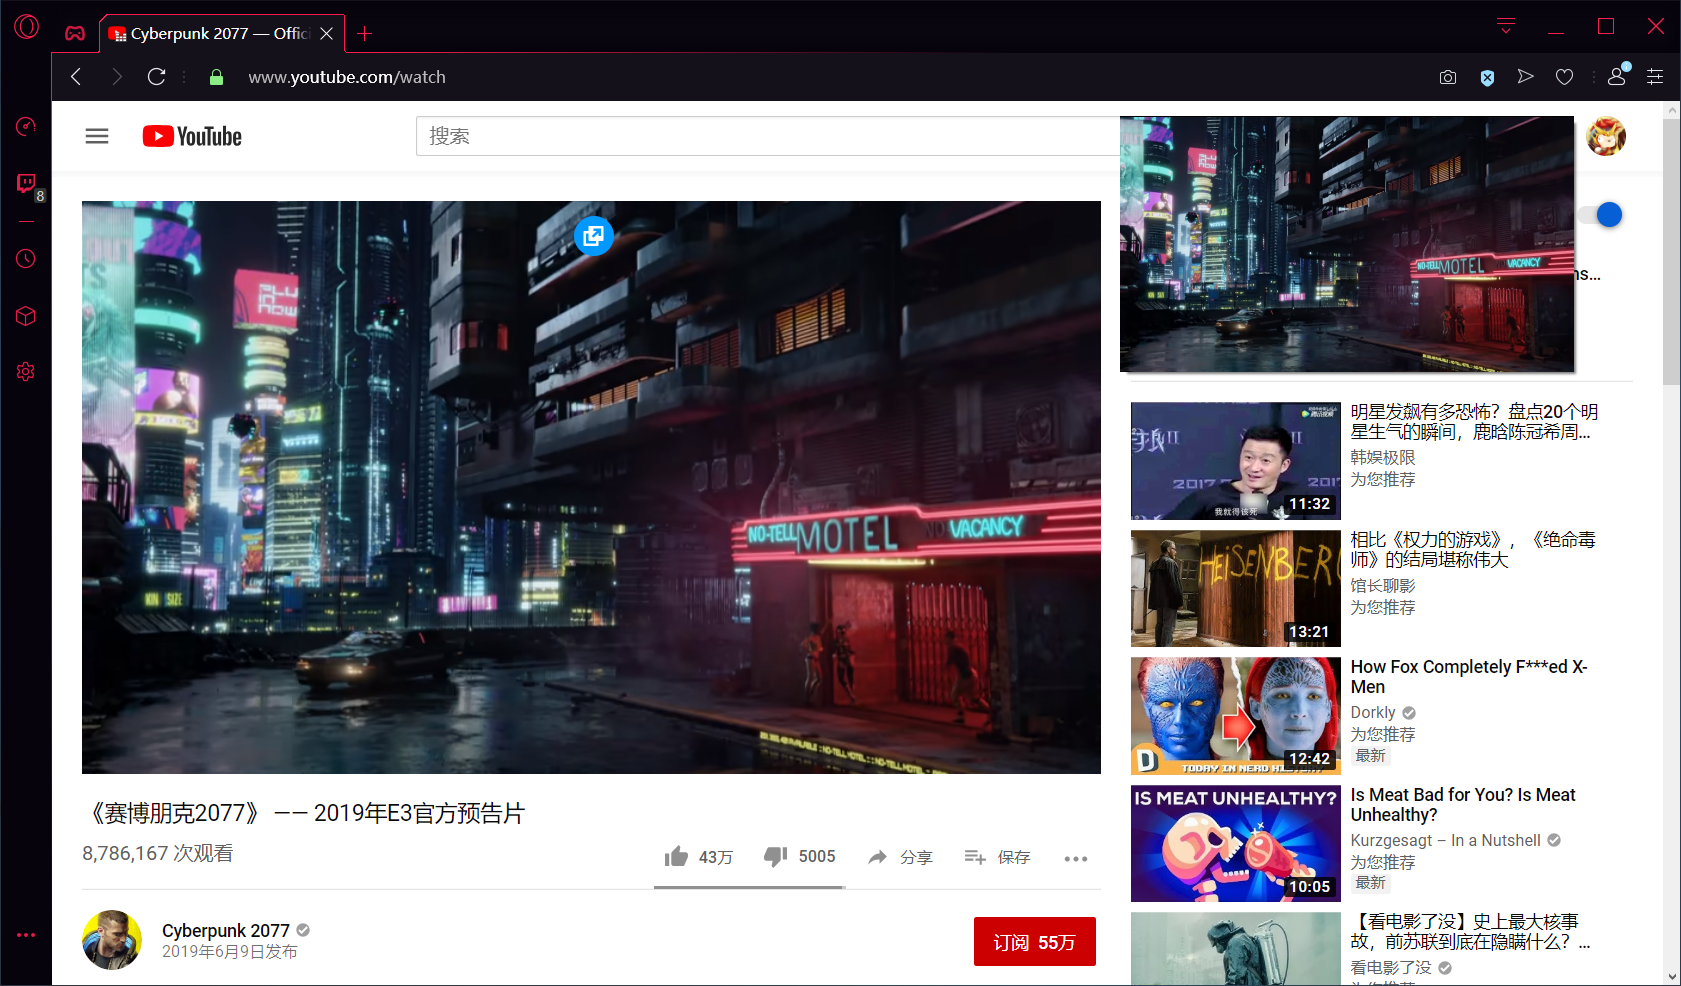The height and width of the screenshot is (986, 1681).
Task: Add page to bookmarks heart icon
Action: (1565, 77)
